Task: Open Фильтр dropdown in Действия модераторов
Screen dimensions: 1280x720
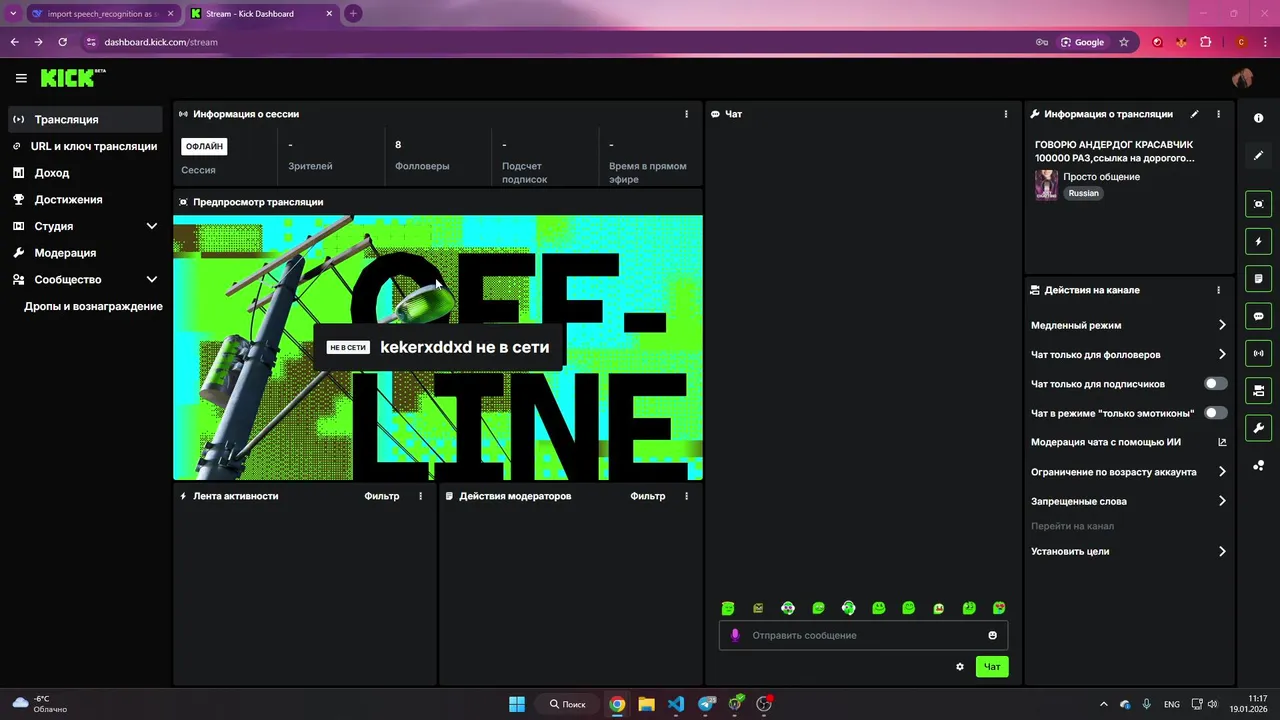Action: coord(647,496)
